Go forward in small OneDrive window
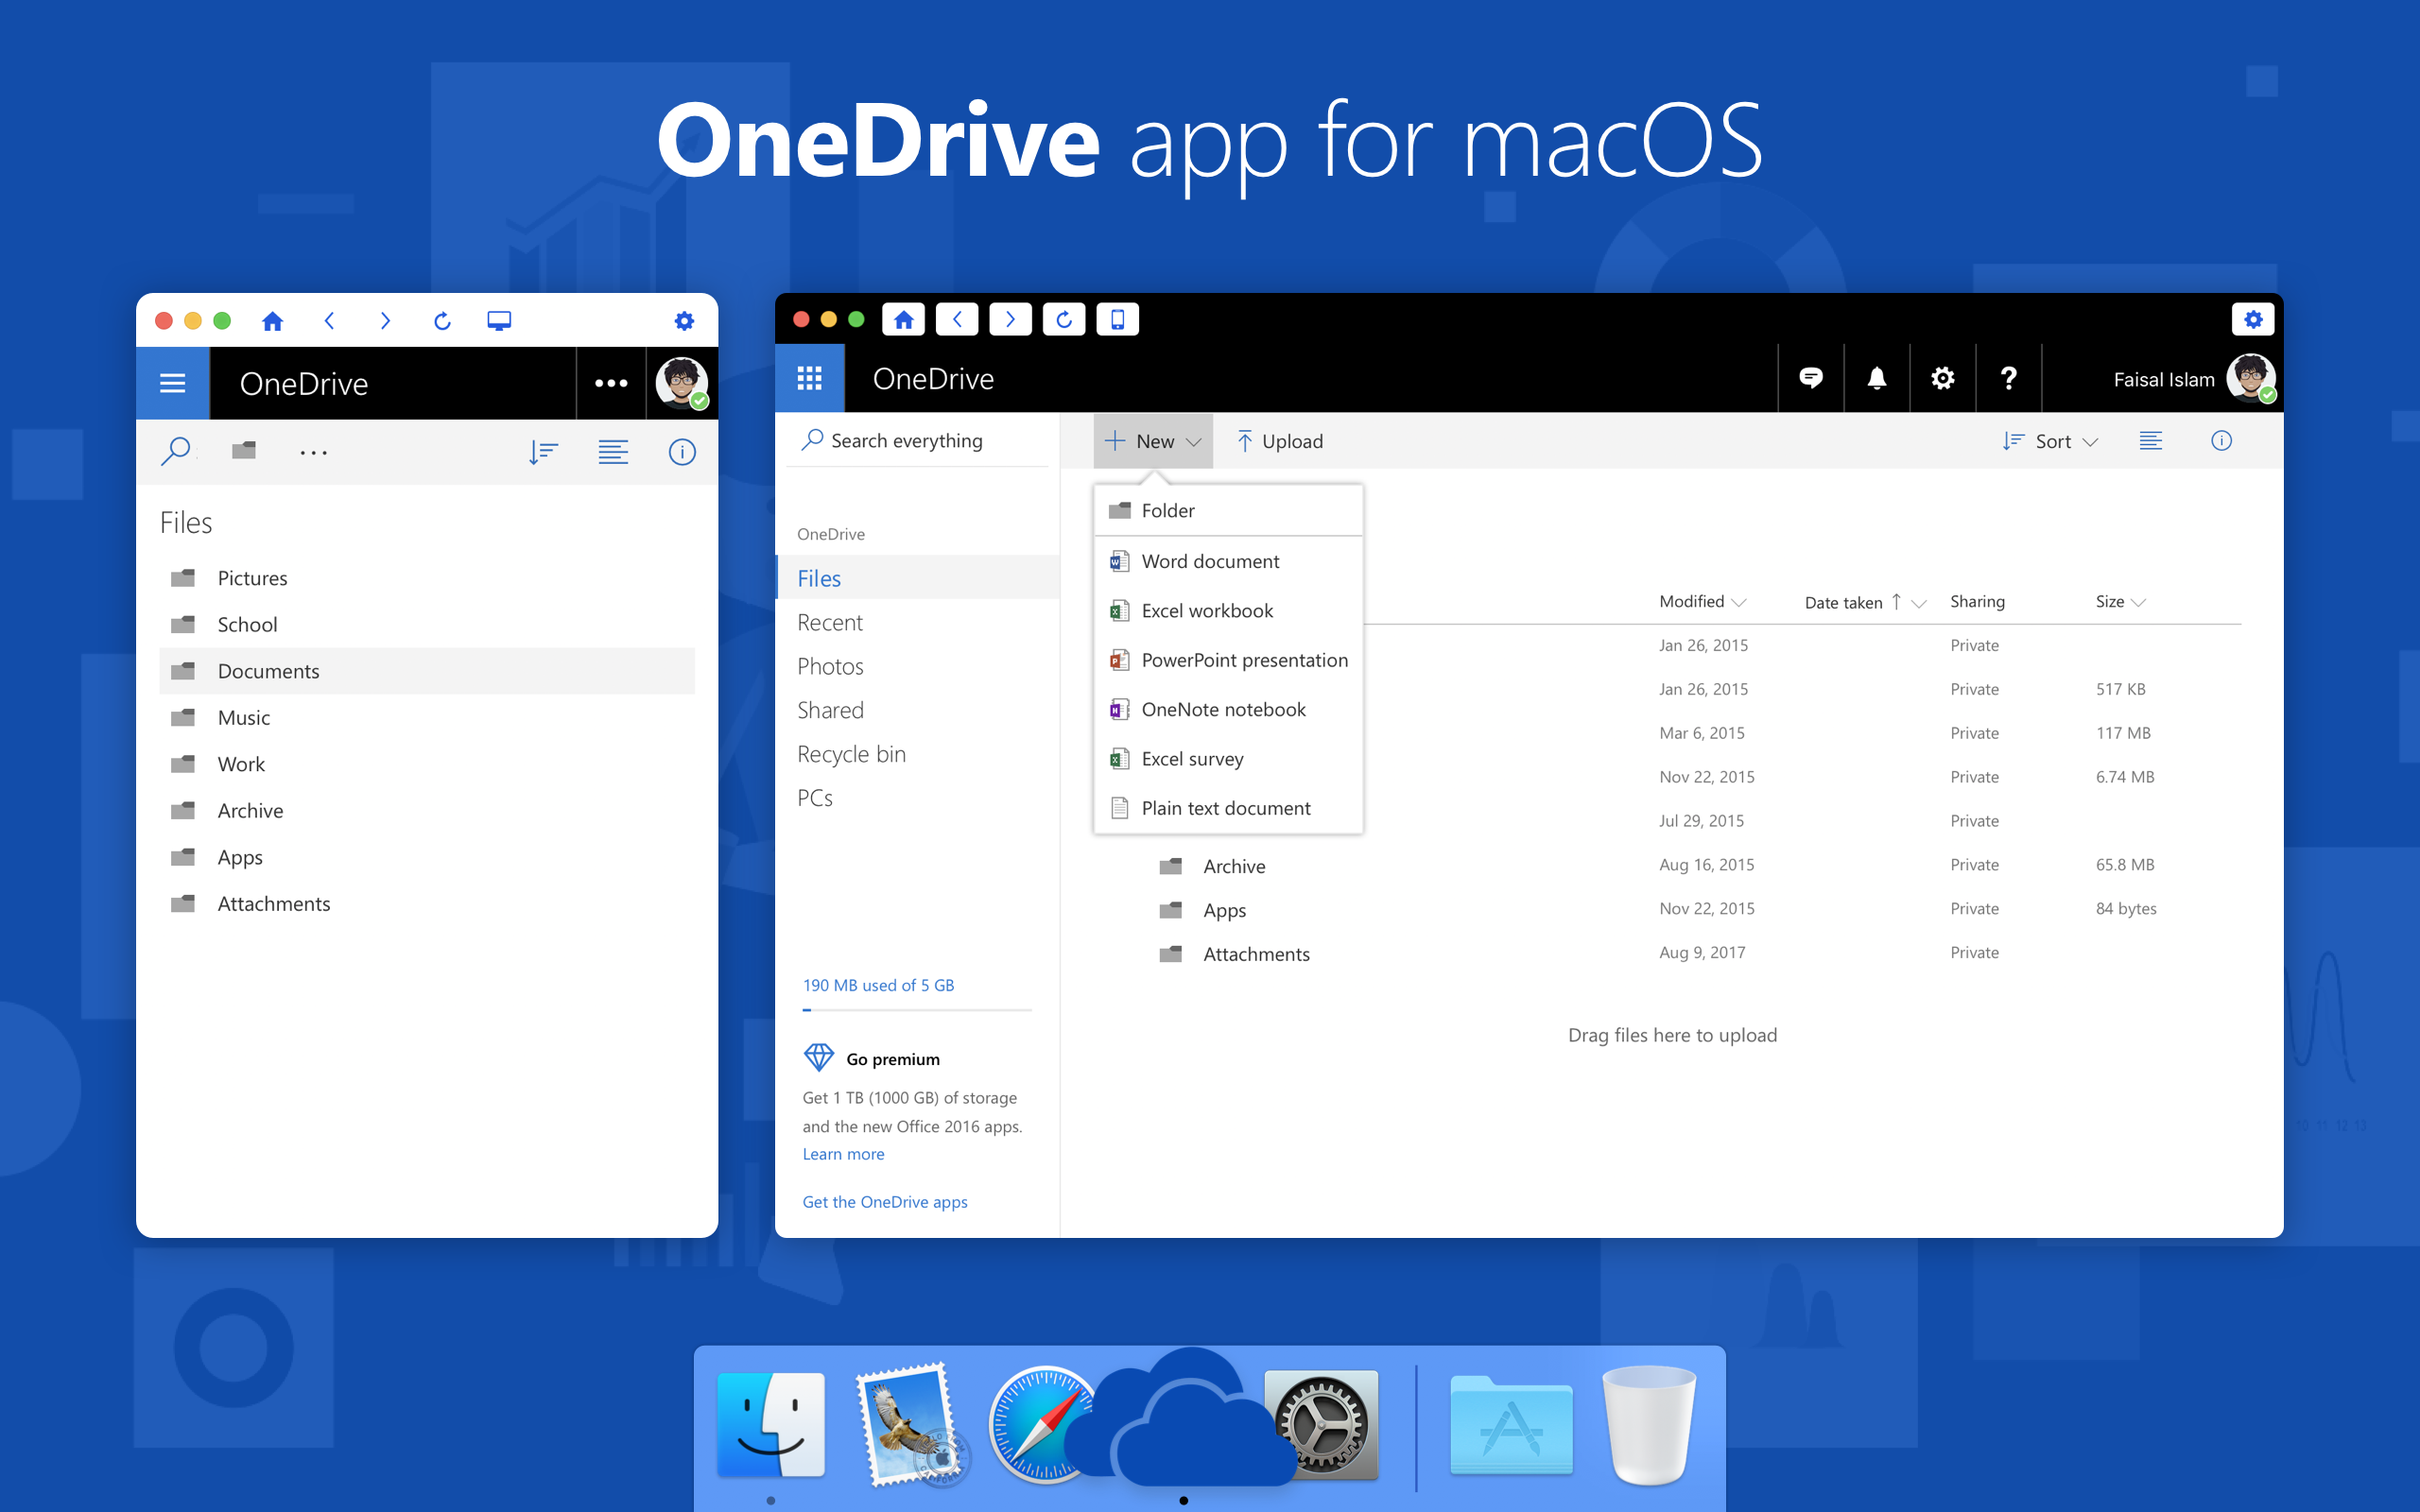Image resolution: width=2420 pixels, height=1512 pixels. point(385,321)
